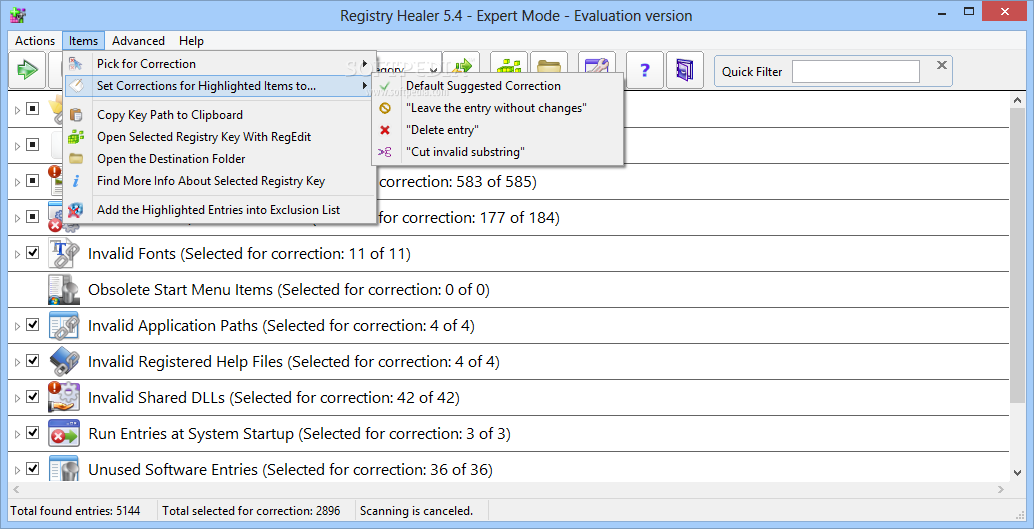This screenshot has width=1034, height=529.
Task: Uncheck the Invalid Shared DLLs checkbox
Action: (x=33, y=396)
